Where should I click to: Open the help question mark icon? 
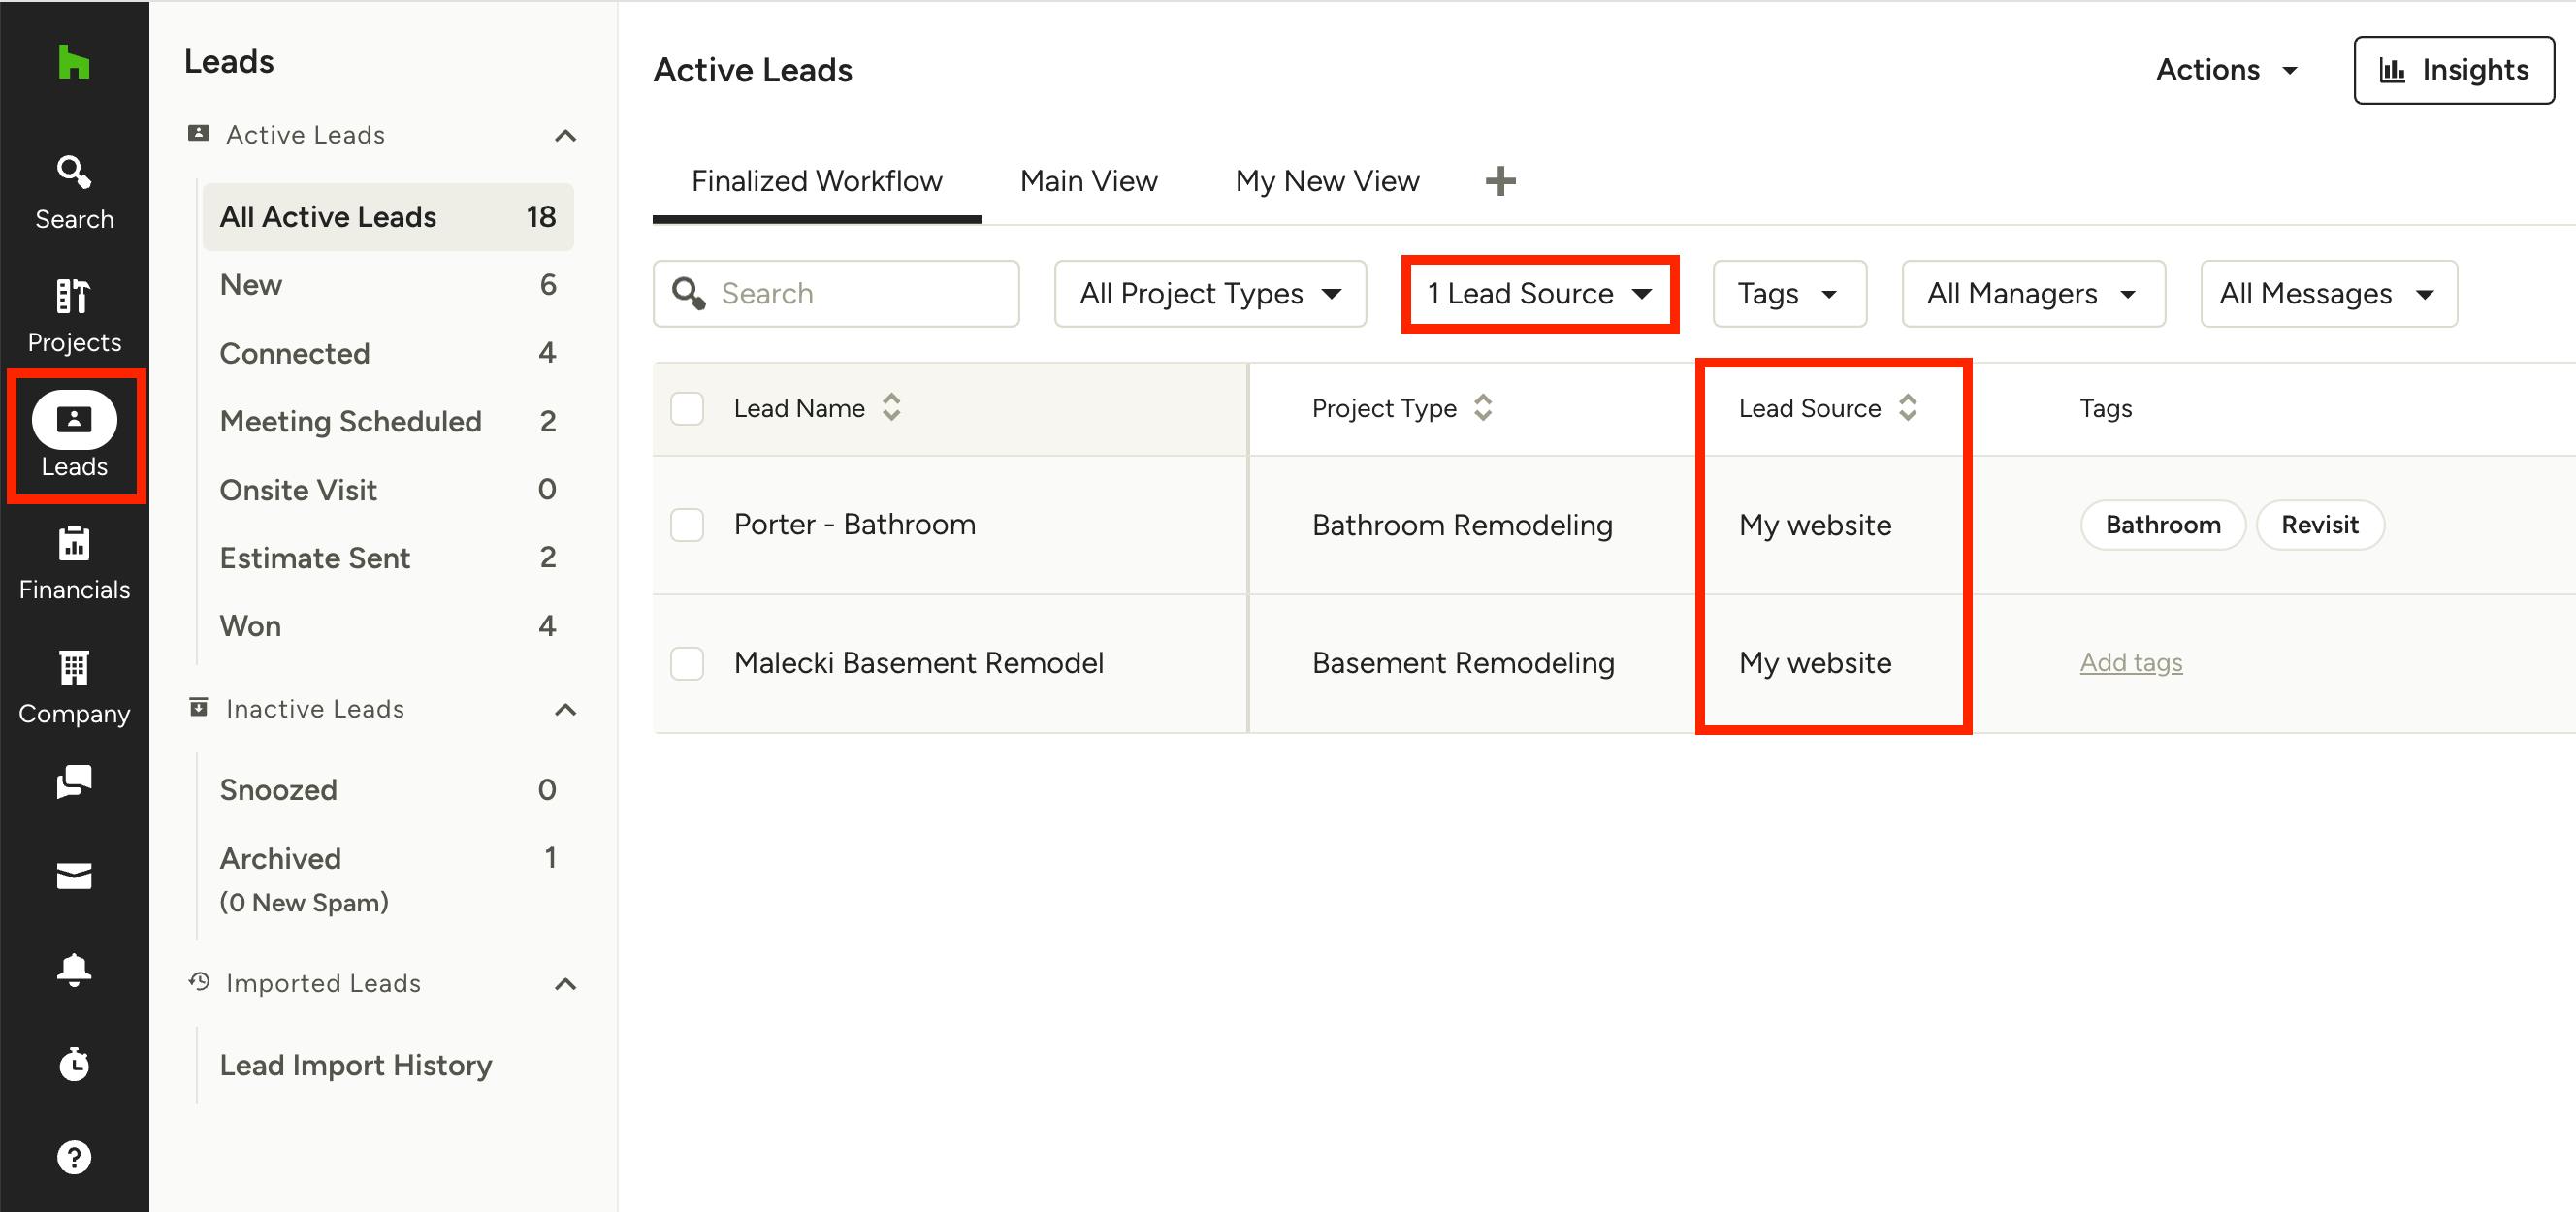coord(74,1157)
